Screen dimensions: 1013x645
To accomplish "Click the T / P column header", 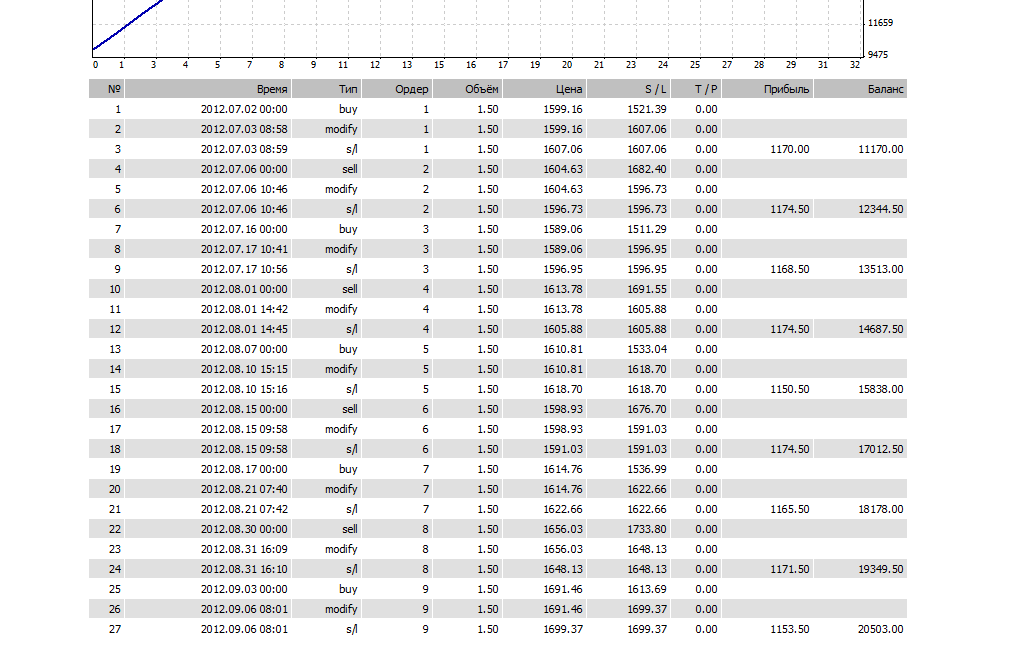I will [x=696, y=89].
